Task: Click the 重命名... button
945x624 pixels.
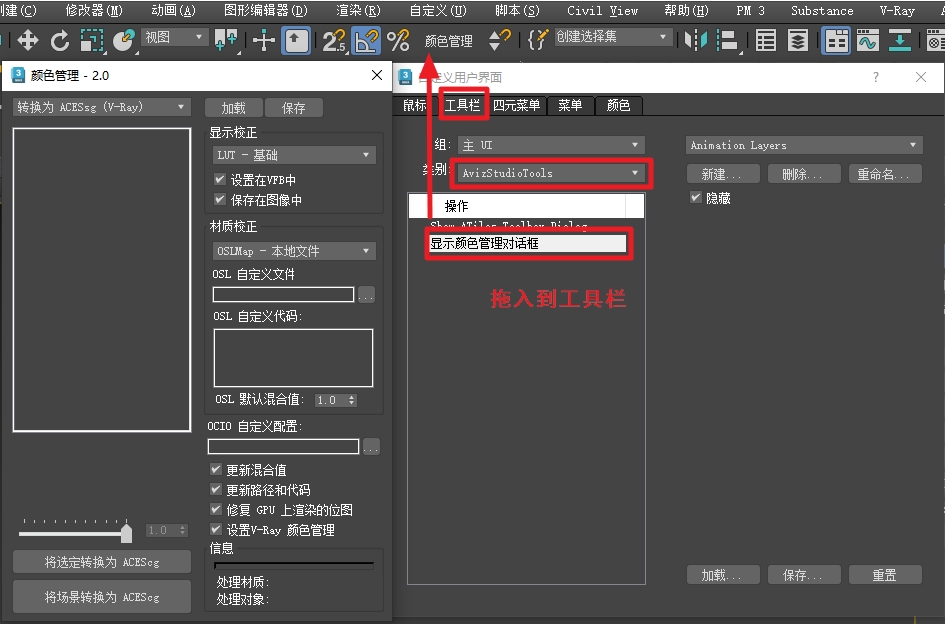Action: (884, 174)
